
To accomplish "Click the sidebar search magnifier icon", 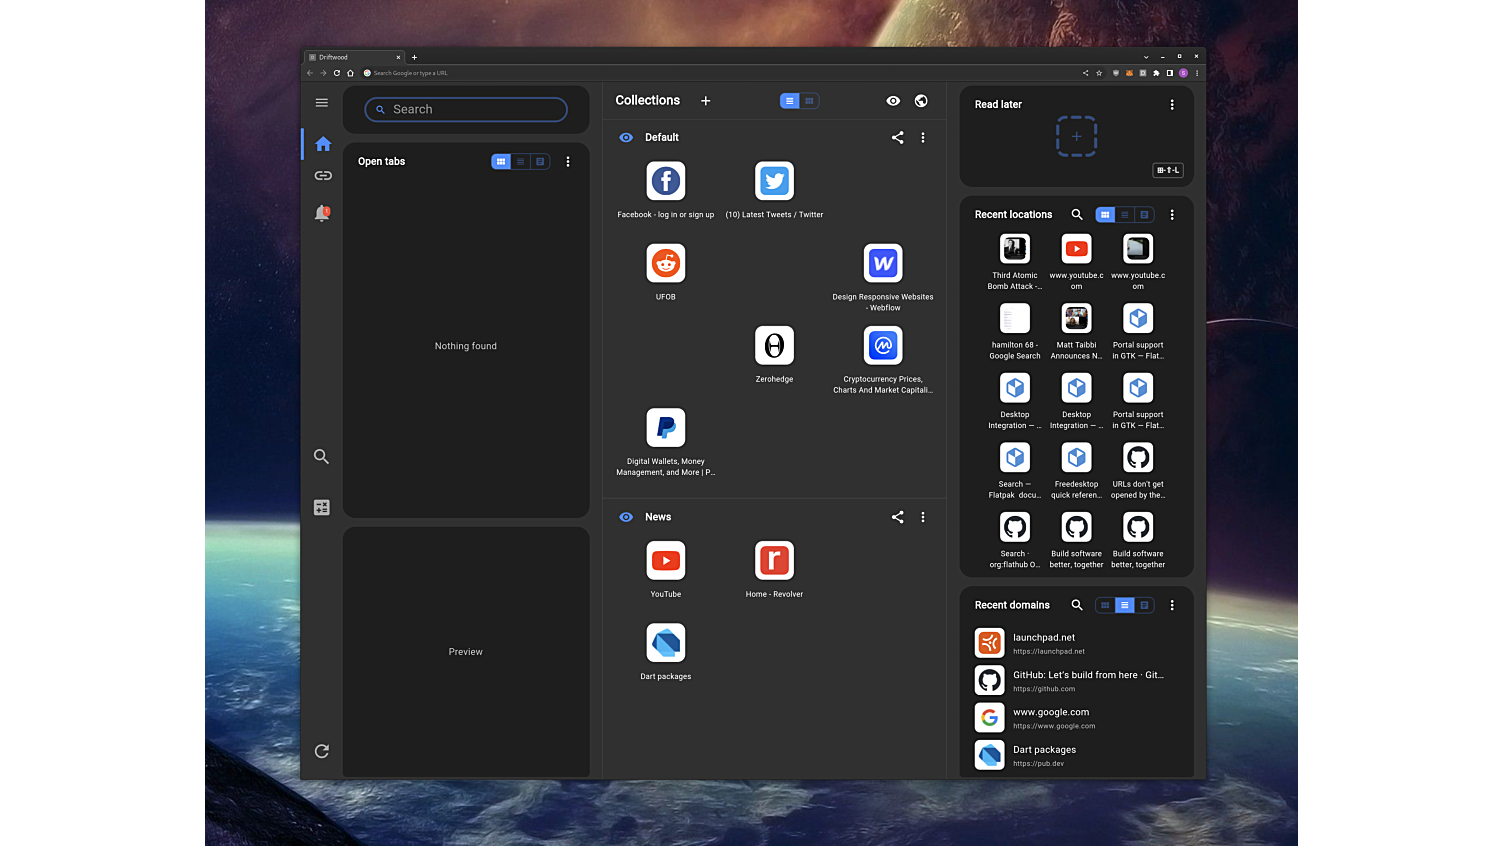I will pos(322,456).
